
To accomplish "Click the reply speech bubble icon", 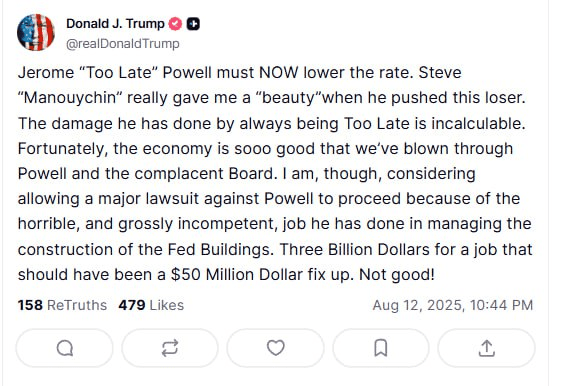I will pyautogui.click(x=65, y=348).
